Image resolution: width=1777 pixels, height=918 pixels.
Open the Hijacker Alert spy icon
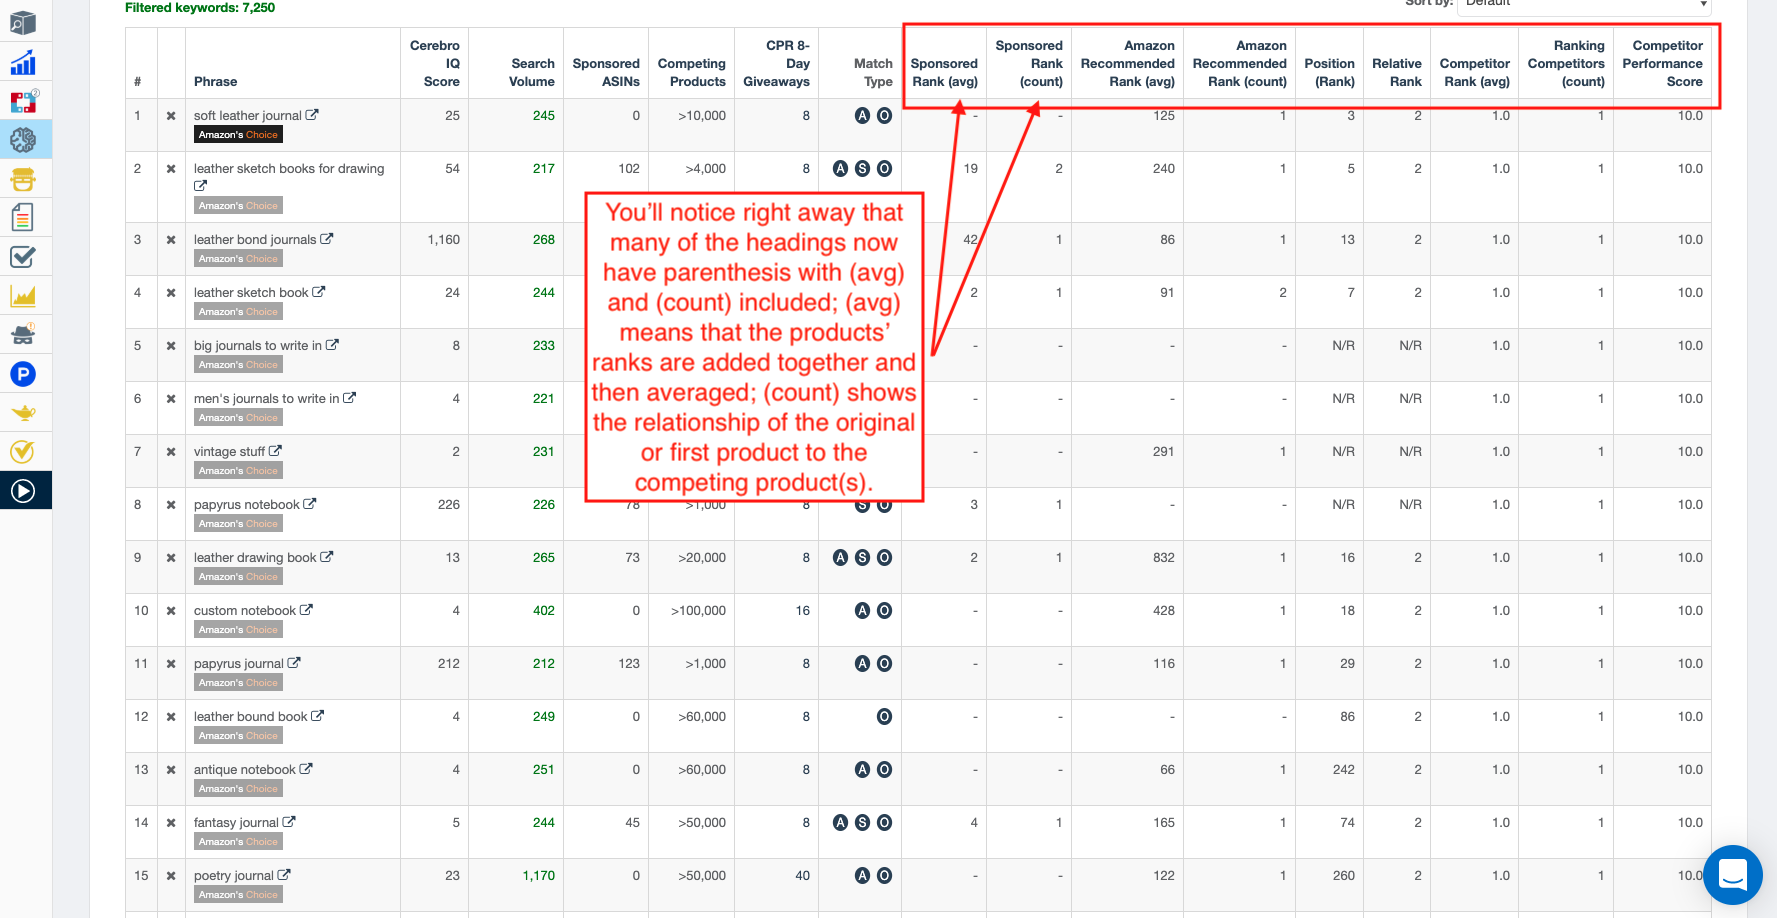23,334
